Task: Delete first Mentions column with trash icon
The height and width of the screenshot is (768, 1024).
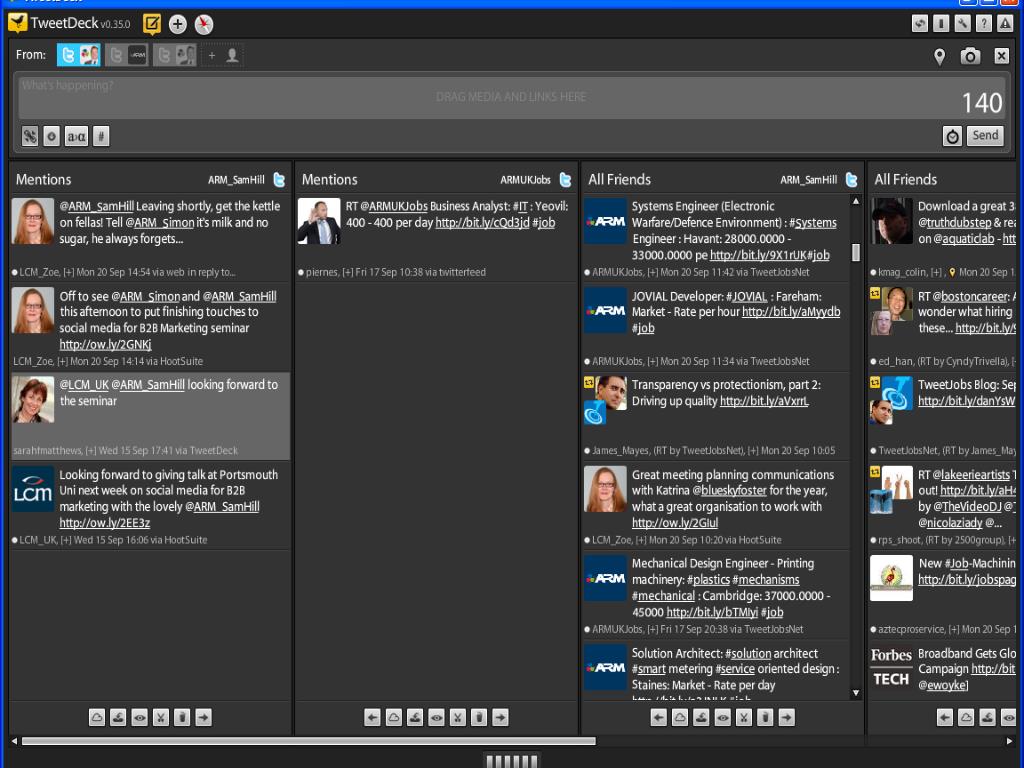Action: [182, 718]
